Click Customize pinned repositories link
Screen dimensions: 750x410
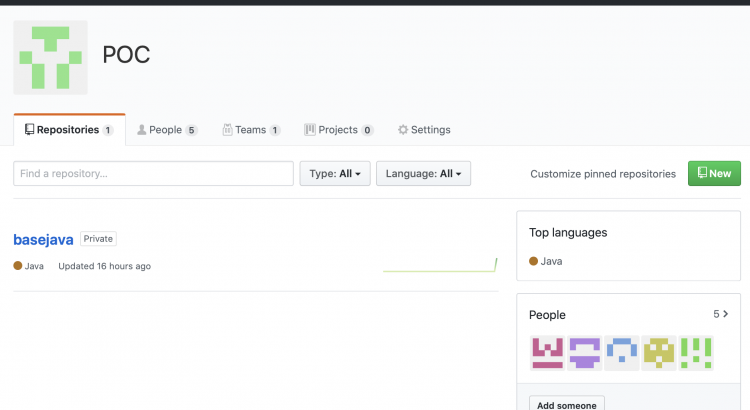point(603,174)
